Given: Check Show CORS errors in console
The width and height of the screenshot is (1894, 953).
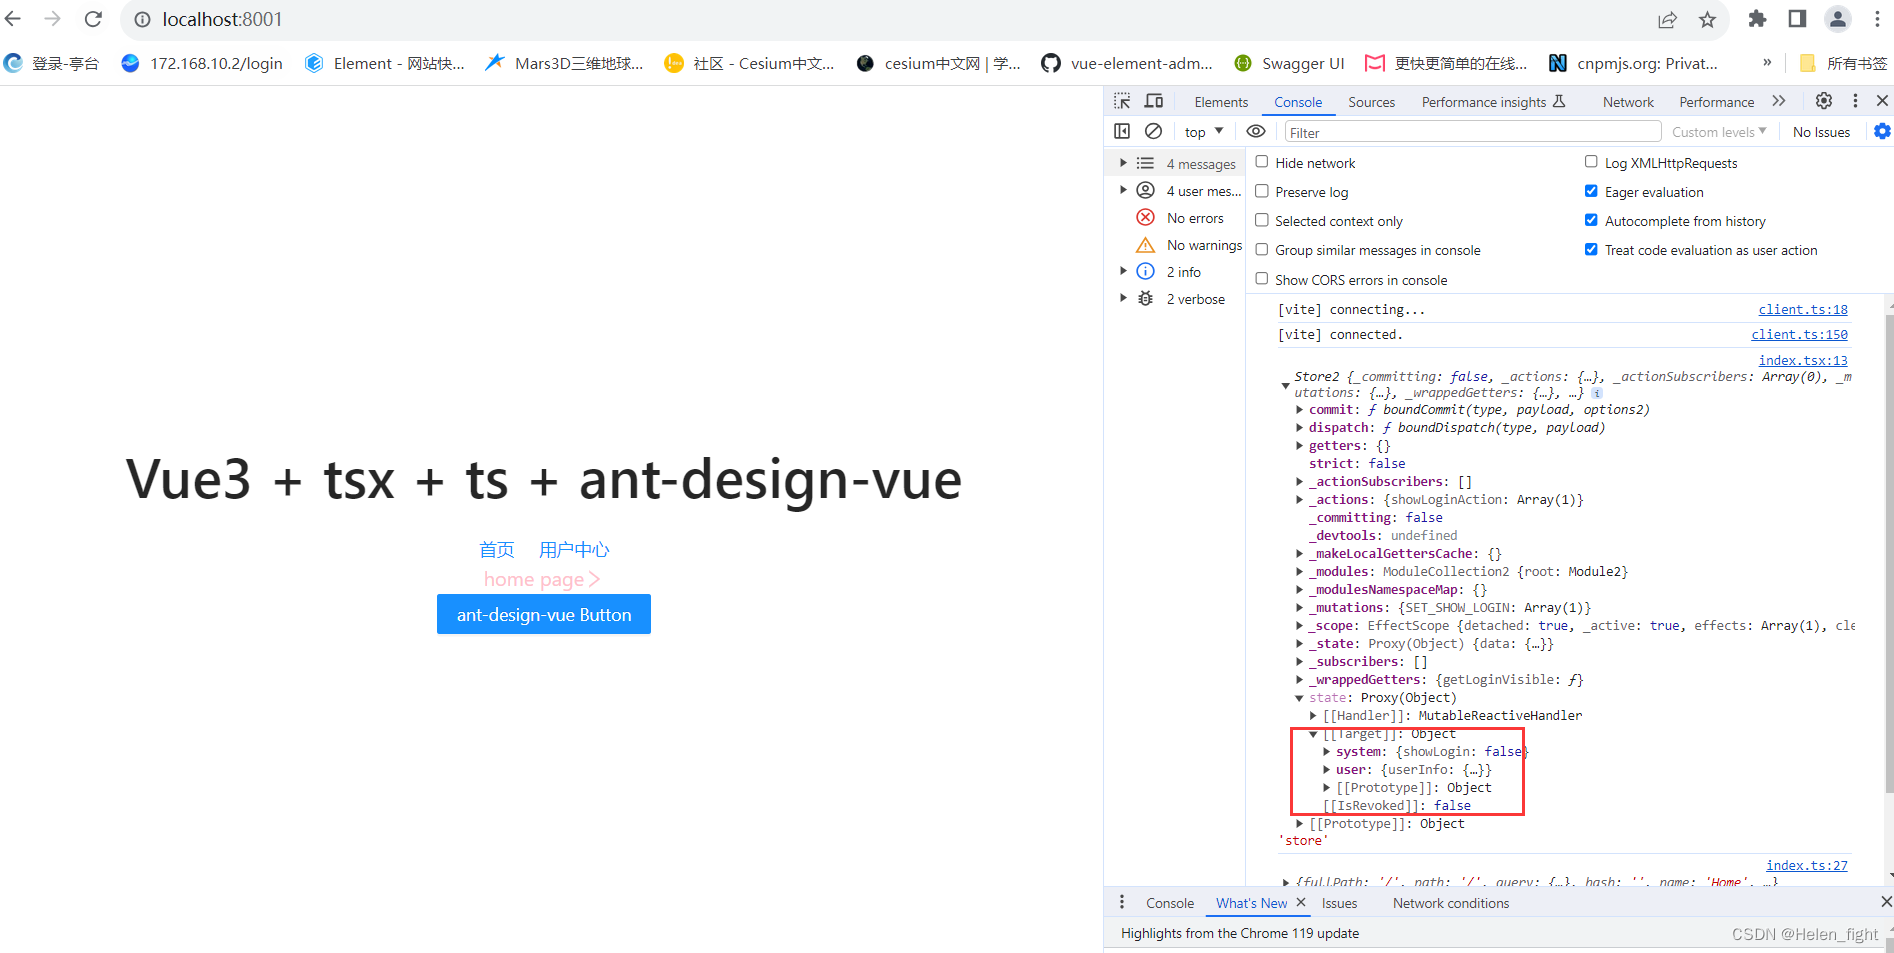Looking at the screenshot, I should 1262,279.
